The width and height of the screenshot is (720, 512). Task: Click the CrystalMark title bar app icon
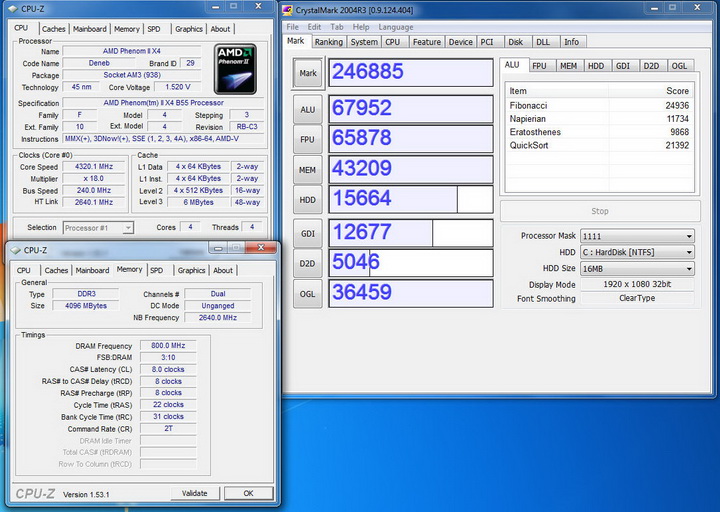coord(287,9)
